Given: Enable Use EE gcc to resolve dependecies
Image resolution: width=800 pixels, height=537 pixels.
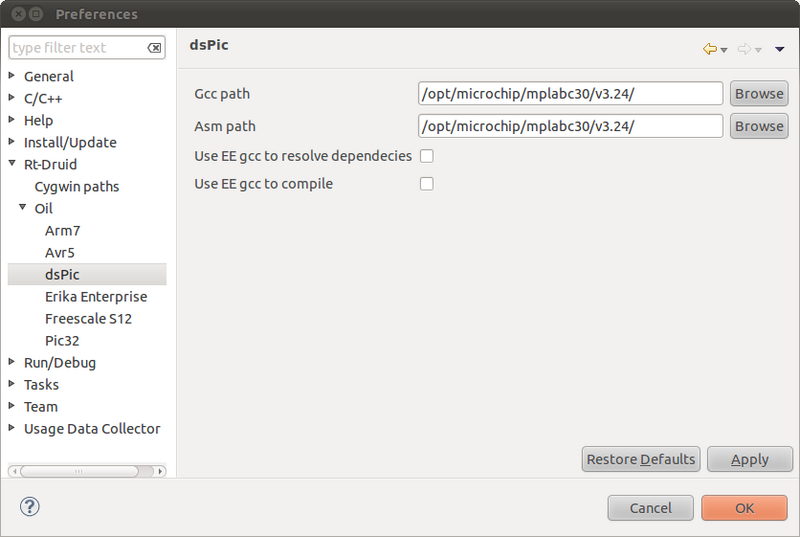Looking at the screenshot, I should click(x=427, y=156).
